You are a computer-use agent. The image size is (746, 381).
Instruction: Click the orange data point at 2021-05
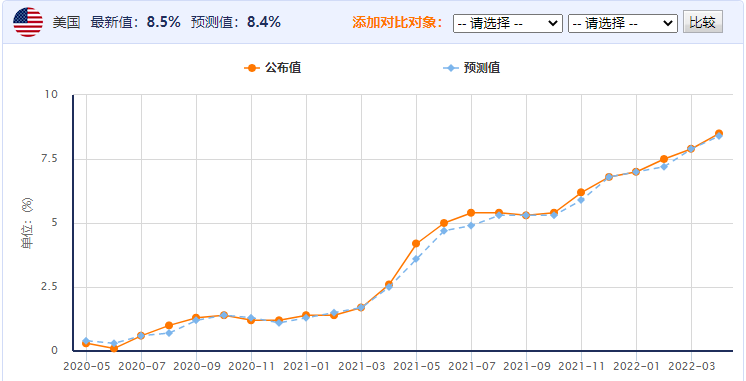(x=416, y=244)
